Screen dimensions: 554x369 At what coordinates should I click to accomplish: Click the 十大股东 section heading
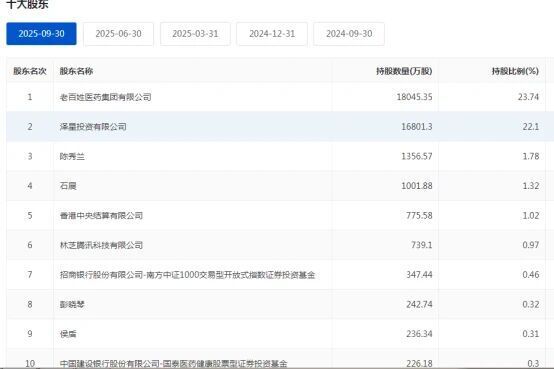28,4
